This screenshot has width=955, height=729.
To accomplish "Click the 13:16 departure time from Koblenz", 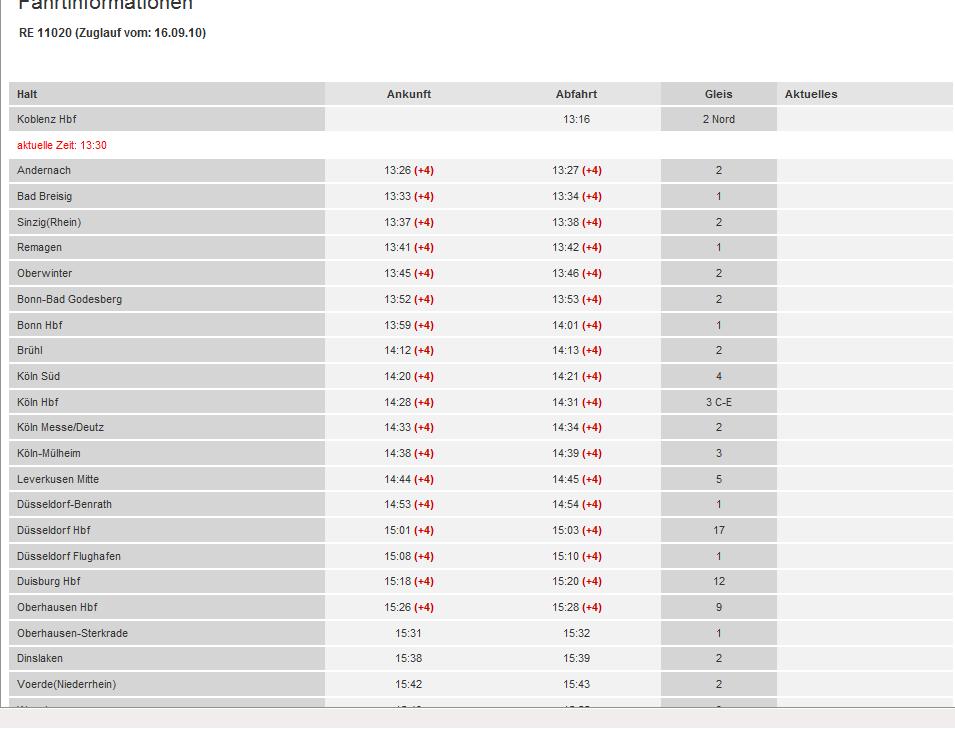I will (576, 119).
